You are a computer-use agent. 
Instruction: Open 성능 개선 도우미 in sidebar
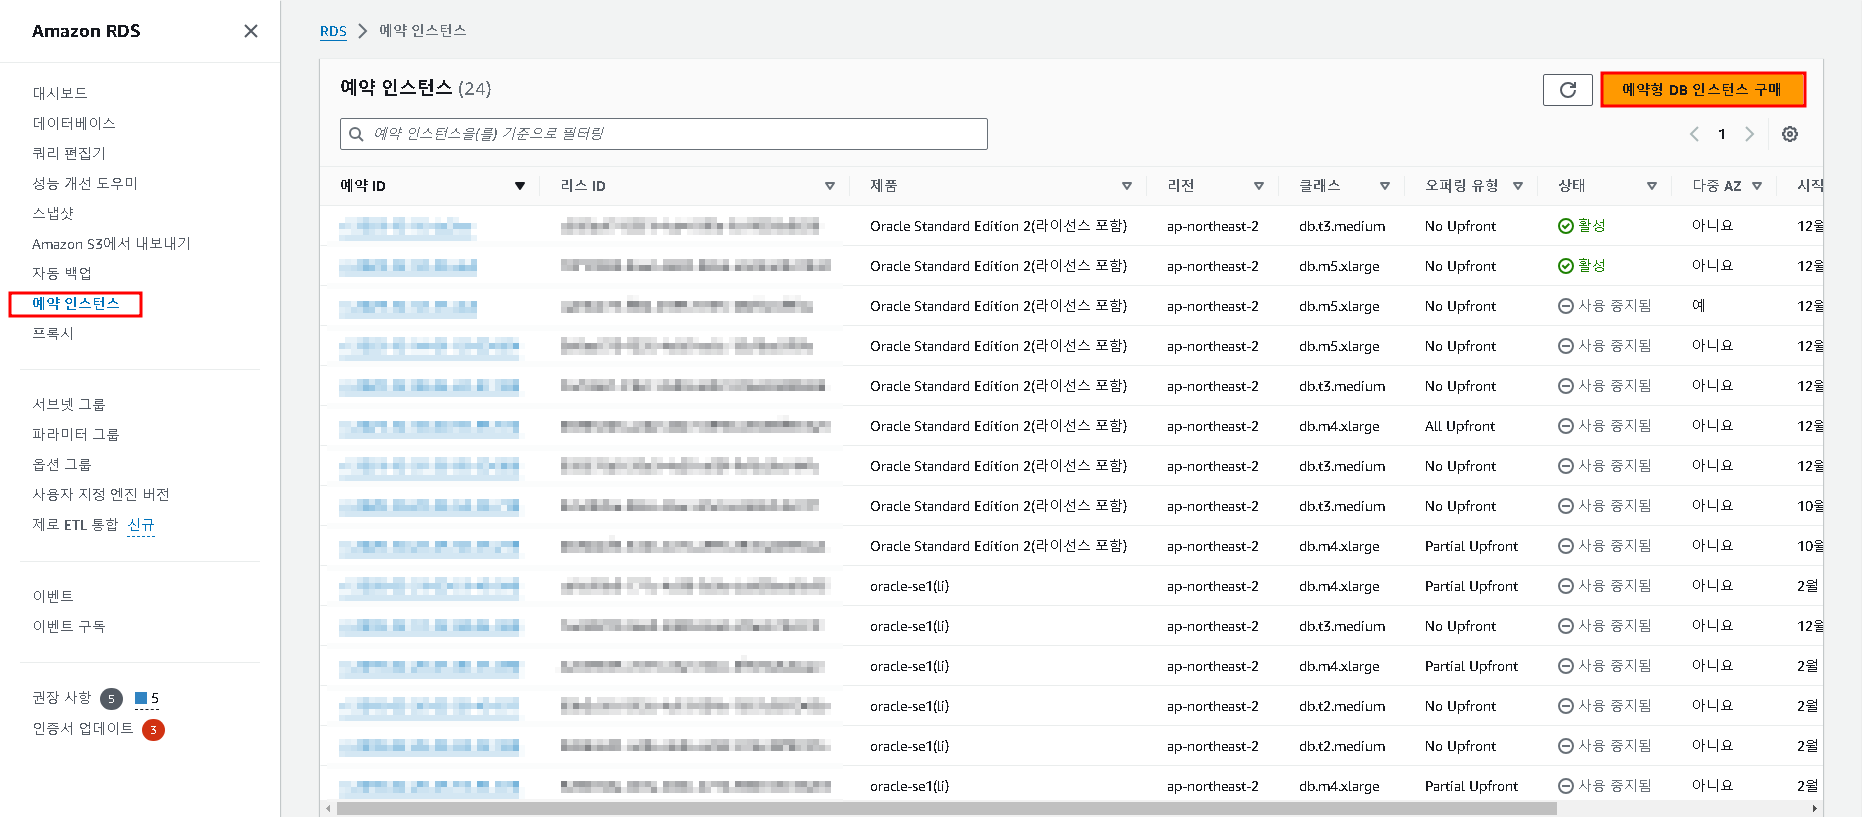click(85, 183)
